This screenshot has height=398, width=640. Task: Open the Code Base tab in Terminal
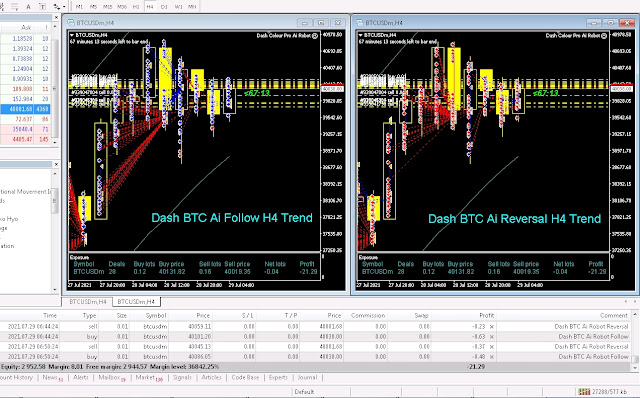[245, 378]
